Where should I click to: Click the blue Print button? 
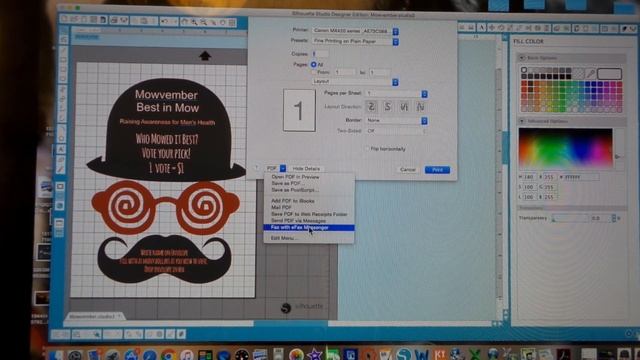coord(437,169)
